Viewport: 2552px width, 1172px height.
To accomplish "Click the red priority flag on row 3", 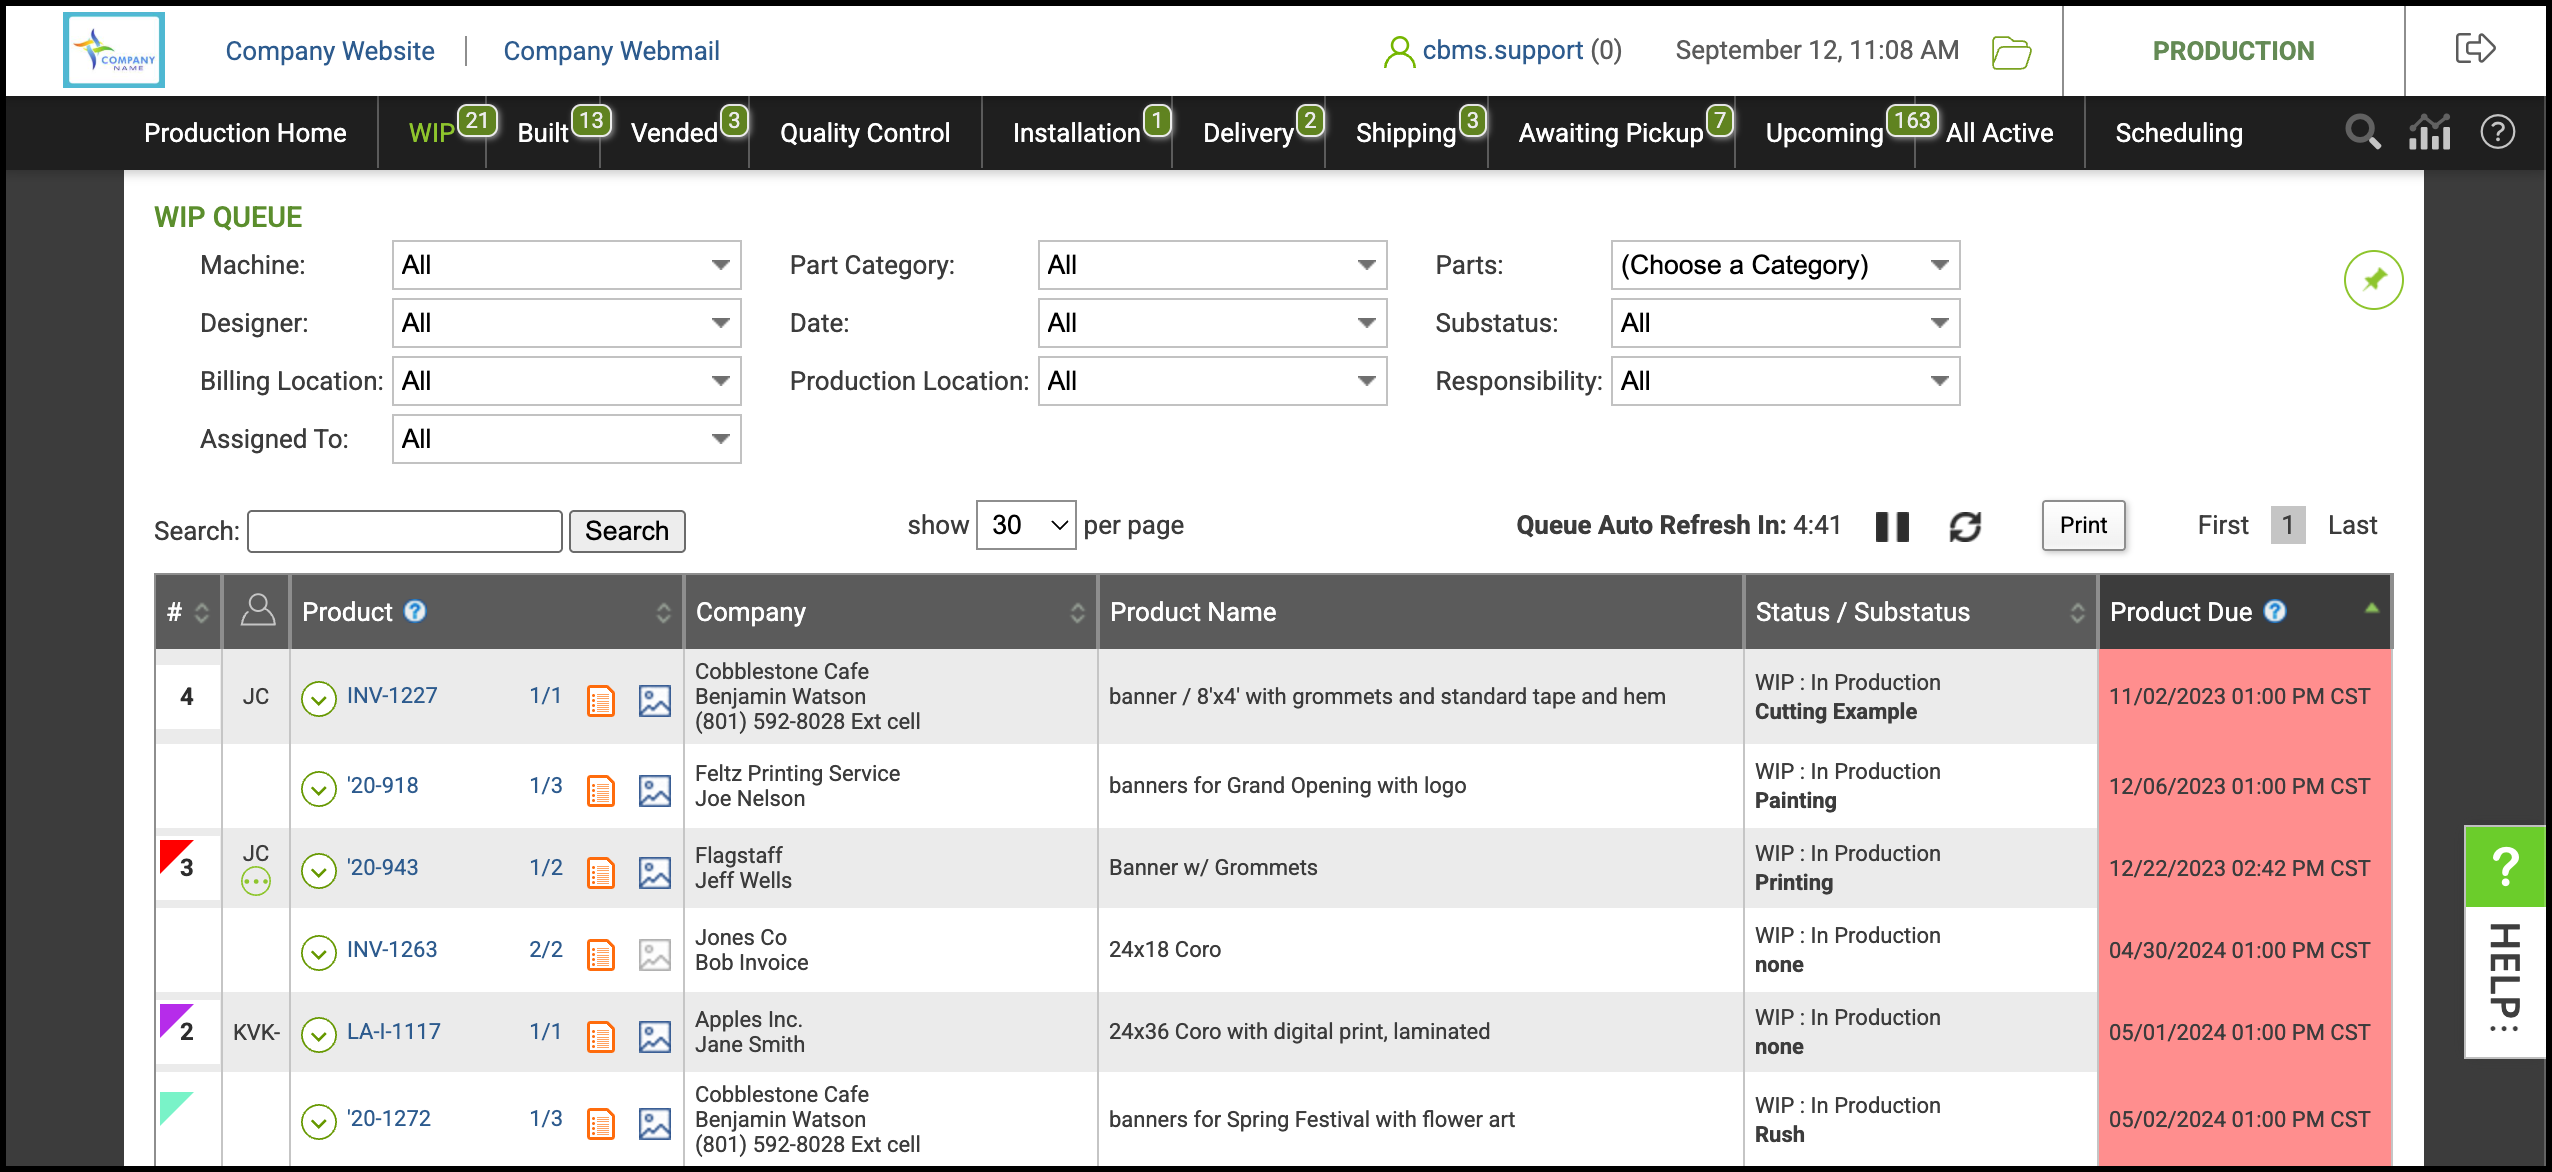I will (x=173, y=855).
